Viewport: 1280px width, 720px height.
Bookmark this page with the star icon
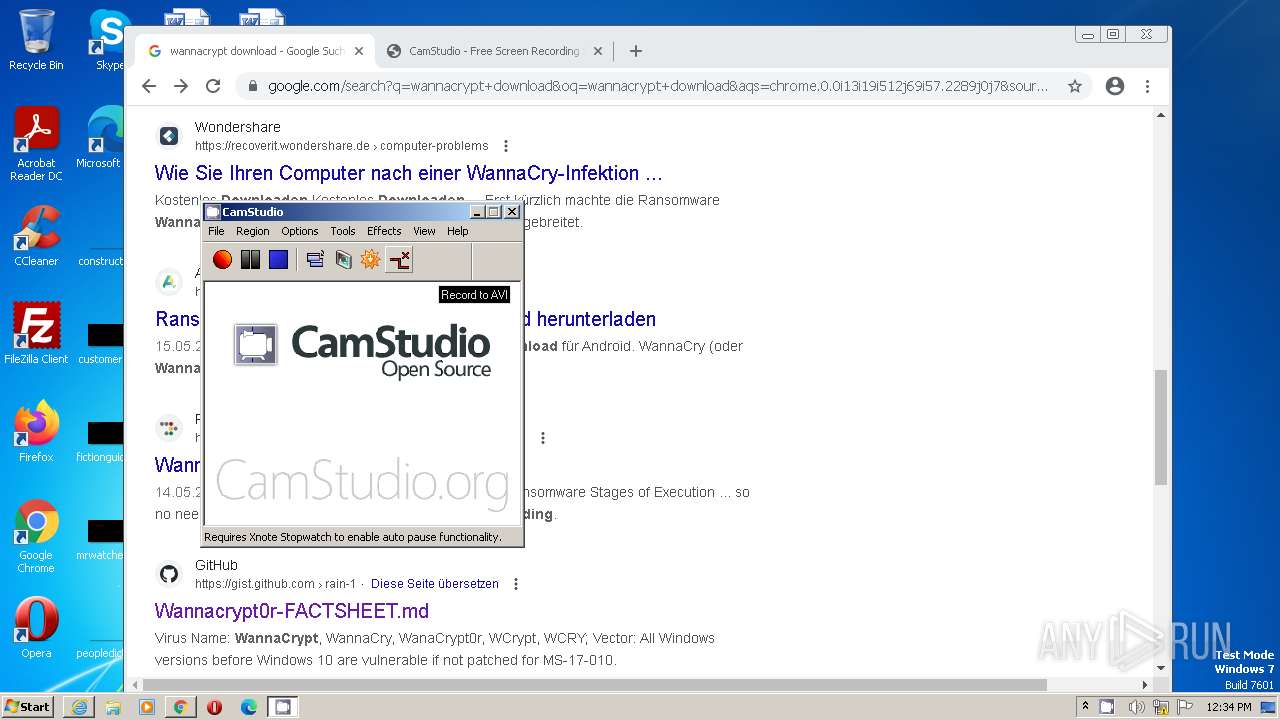click(1075, 86)
